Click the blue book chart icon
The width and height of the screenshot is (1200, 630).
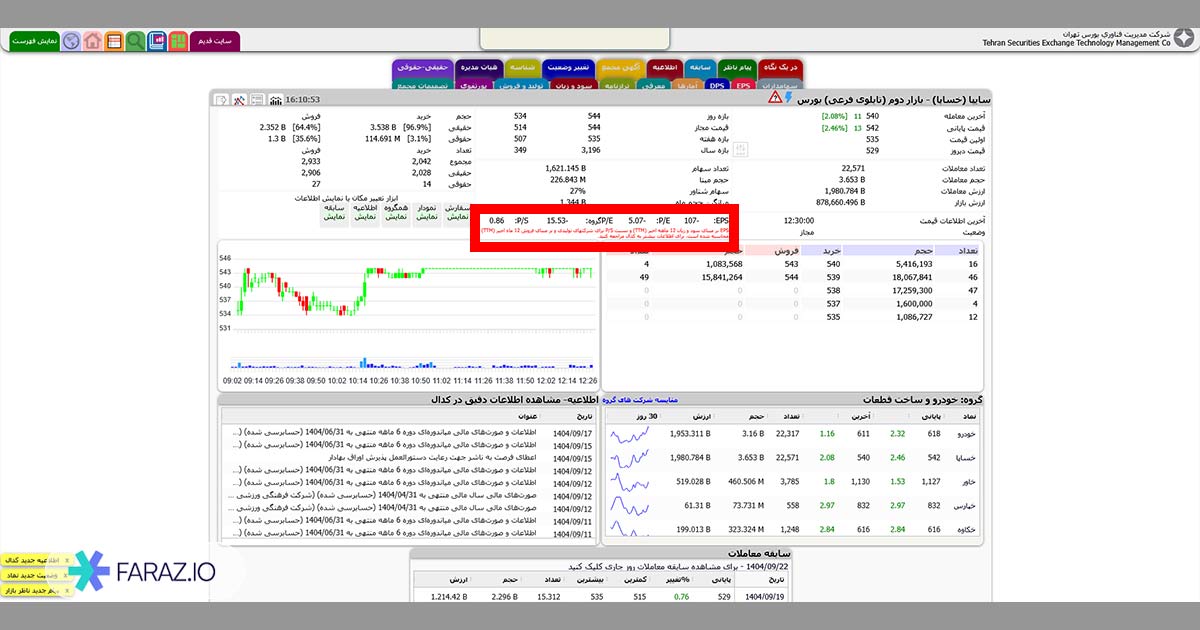click(157, 41)
